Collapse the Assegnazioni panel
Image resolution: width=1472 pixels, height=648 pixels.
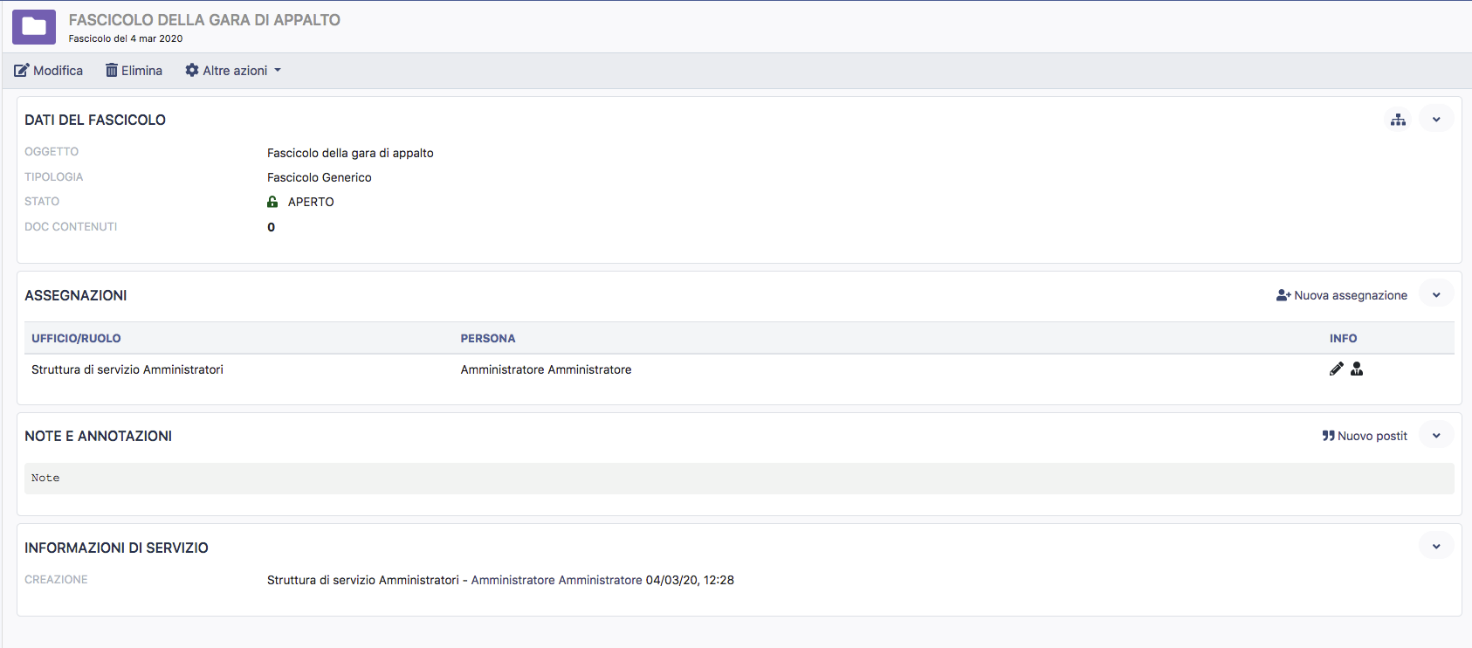pyautogui.click(x=1436, y=296)
